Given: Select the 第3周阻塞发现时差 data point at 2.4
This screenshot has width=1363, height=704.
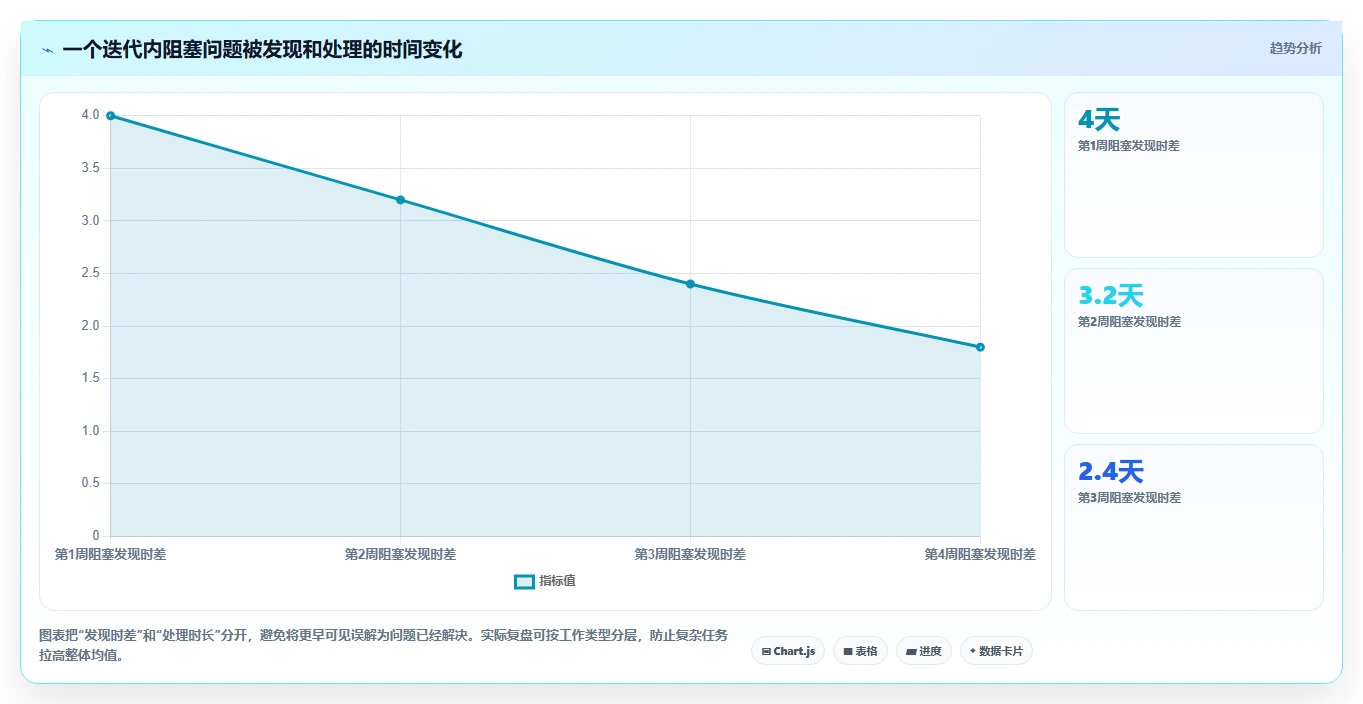Looking at the screenshot, I should pos(690,284).
